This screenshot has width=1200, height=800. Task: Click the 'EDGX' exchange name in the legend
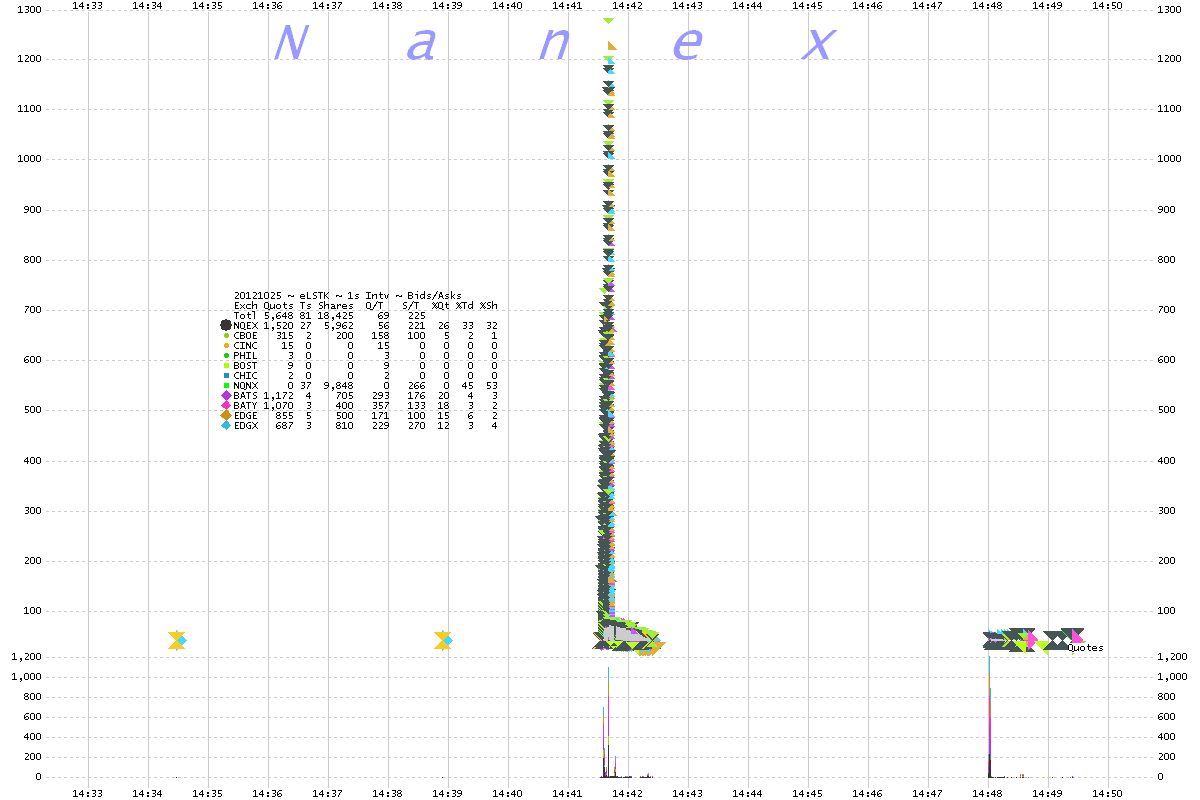[x=245, y=426]
